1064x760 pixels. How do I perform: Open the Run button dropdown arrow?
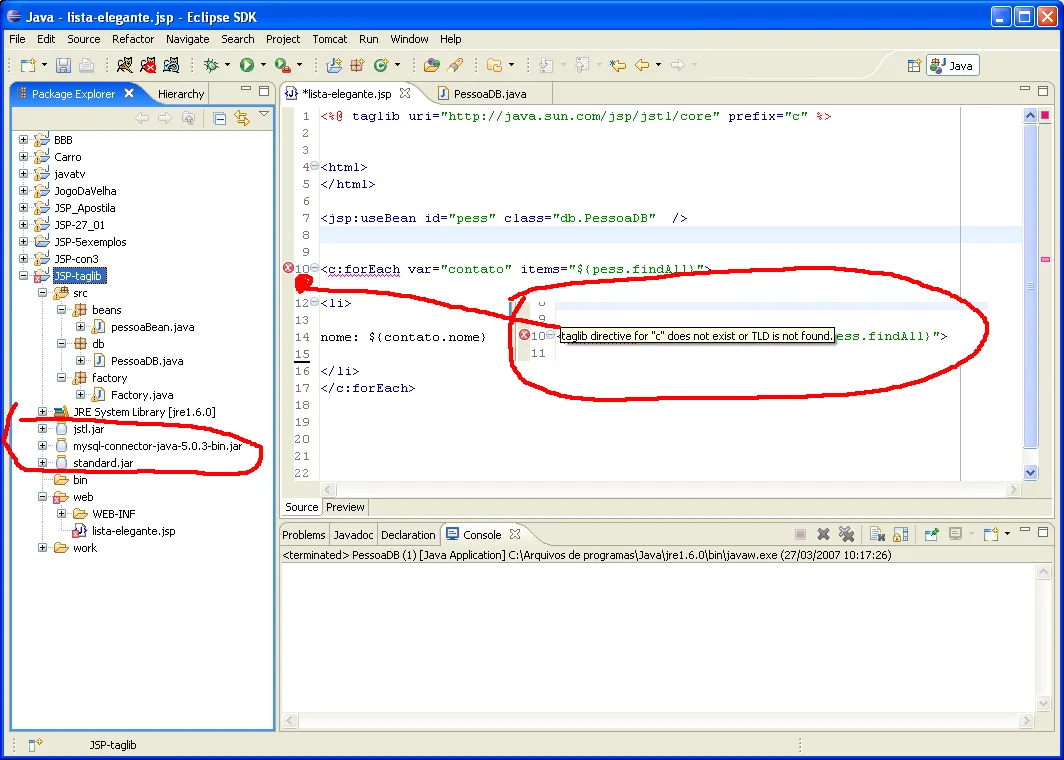264,65
